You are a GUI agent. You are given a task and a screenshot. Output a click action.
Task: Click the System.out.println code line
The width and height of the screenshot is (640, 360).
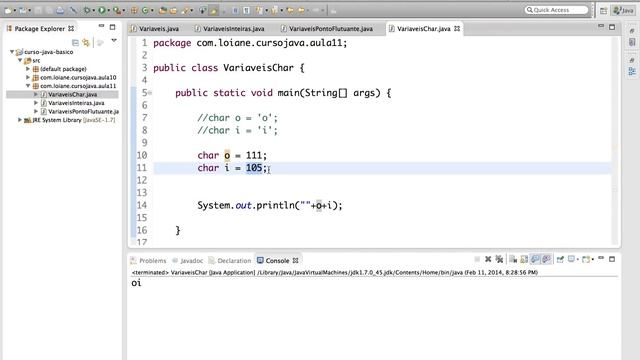click(269, 205)
